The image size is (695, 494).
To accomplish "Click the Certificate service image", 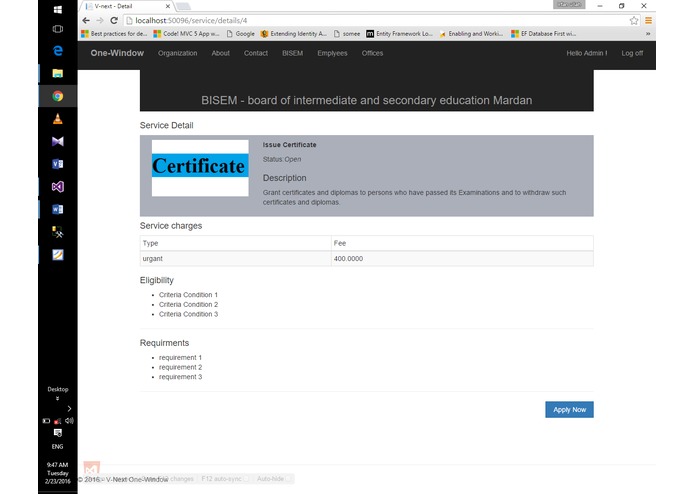I will [x=200, y=168].
